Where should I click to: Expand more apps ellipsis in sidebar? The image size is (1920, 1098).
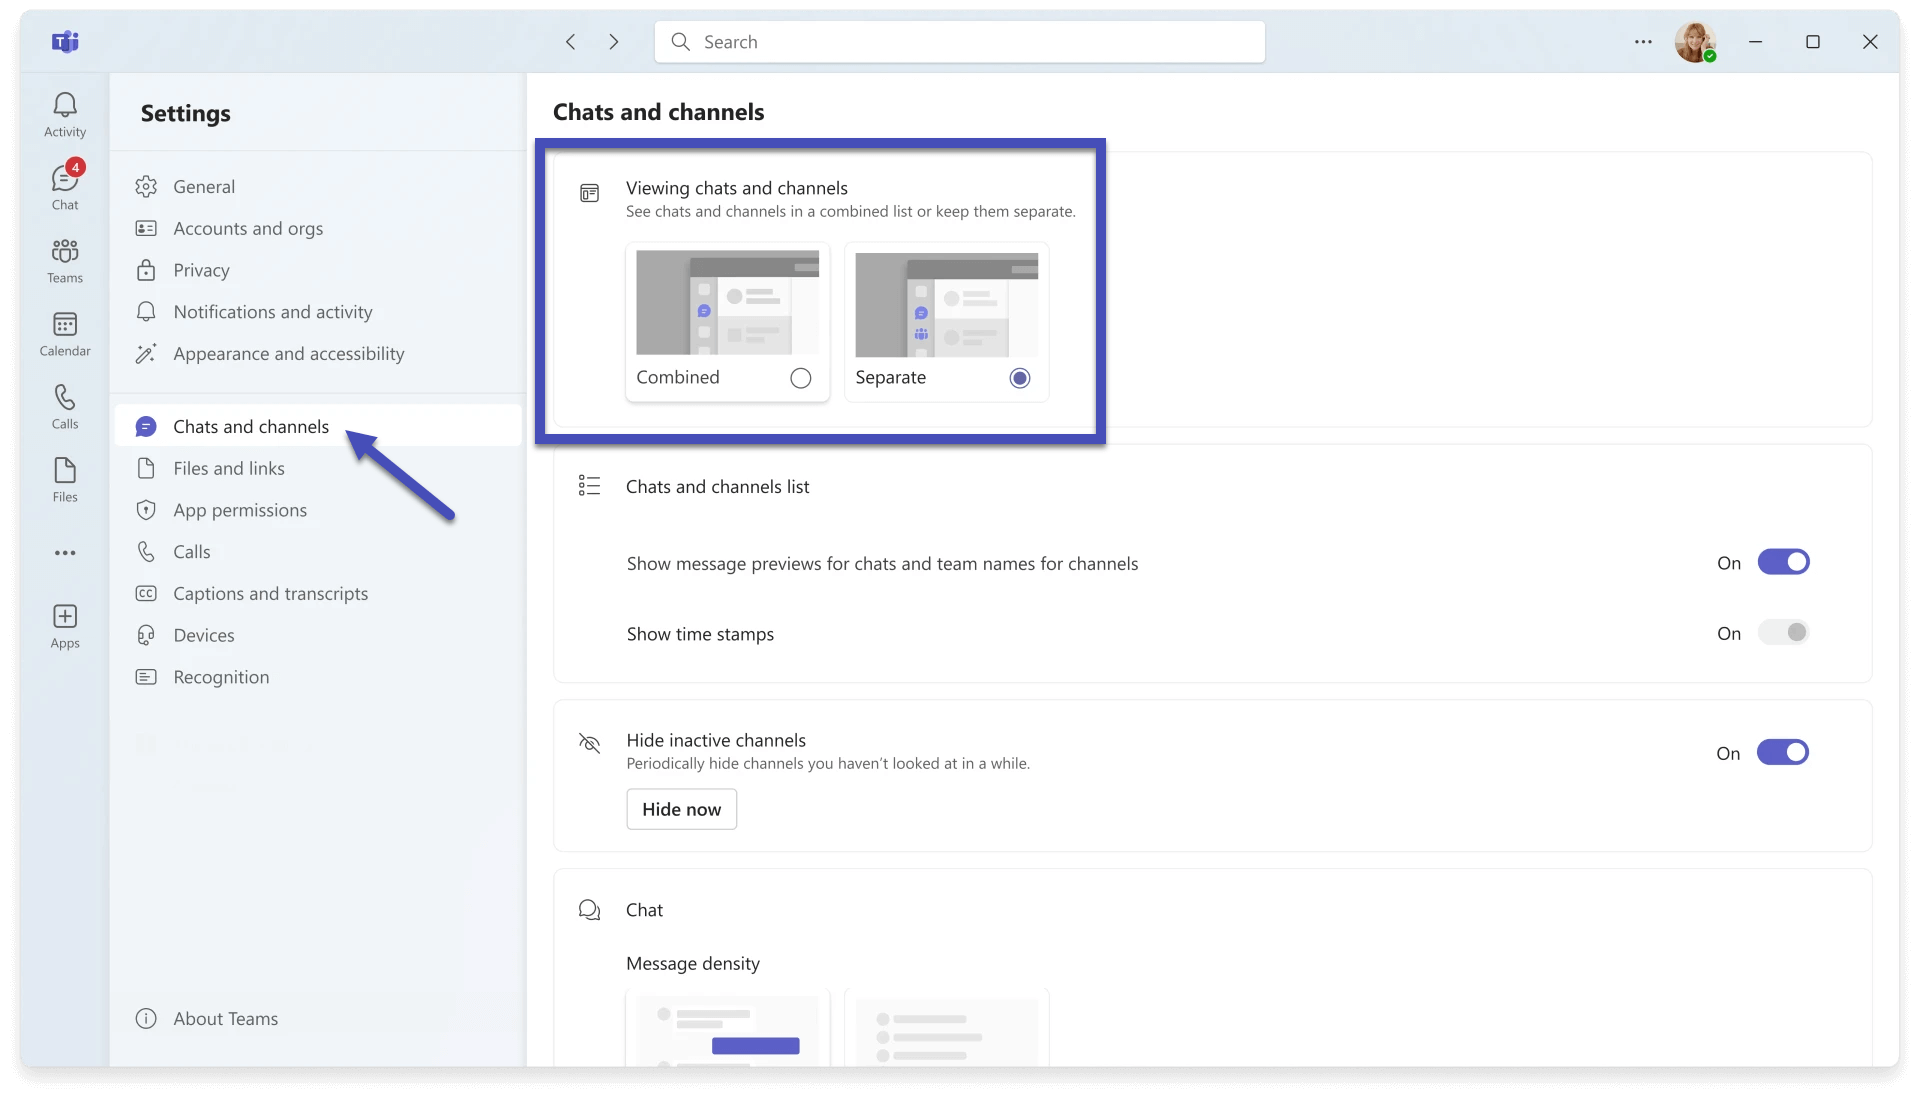[x=65, y=553]
